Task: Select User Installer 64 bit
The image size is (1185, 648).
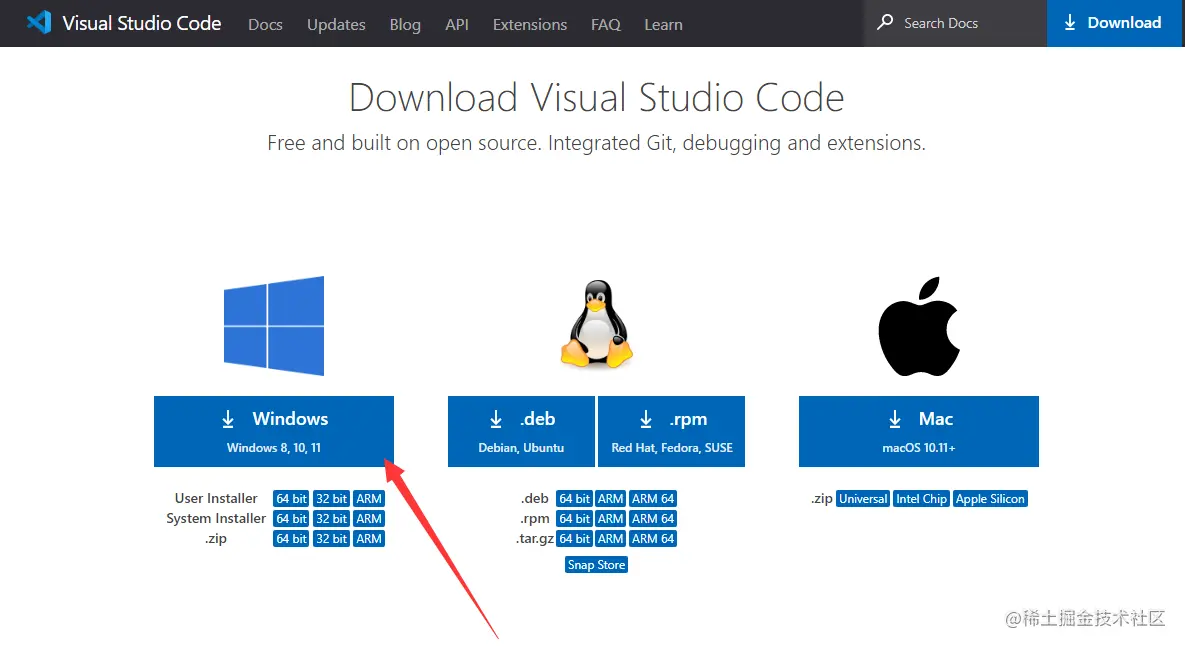Action: click(x=291, y=498)
